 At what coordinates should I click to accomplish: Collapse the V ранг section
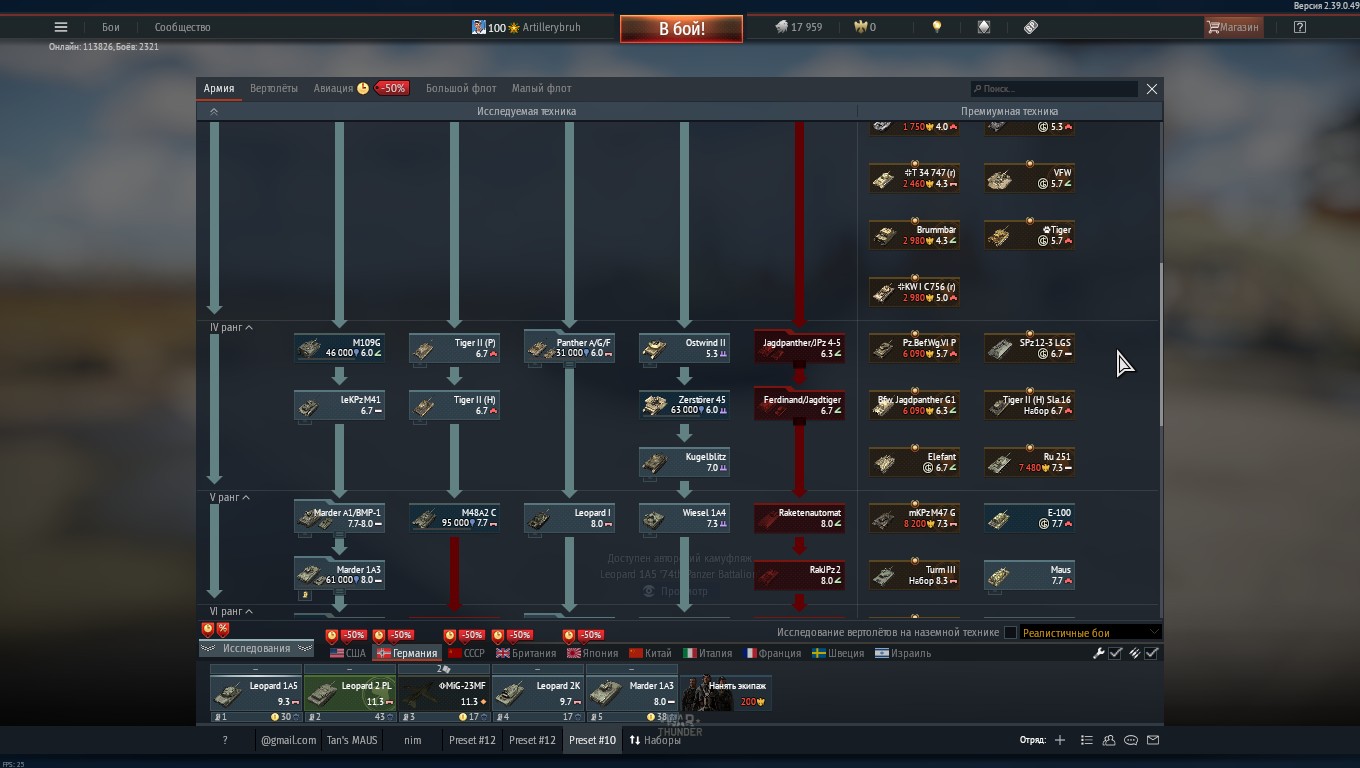point(229,497)
